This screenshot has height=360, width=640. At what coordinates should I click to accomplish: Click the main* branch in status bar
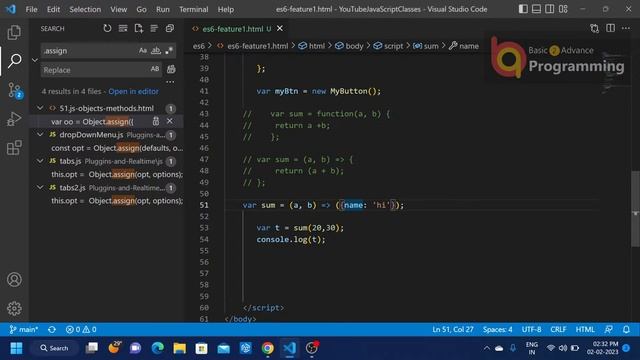click(24, 329)
